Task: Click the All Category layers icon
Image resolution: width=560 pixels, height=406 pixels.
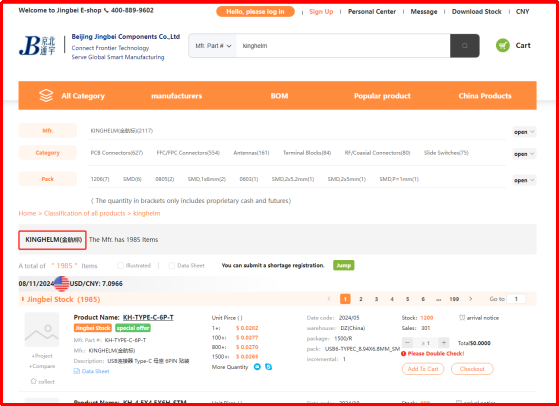Action: (46, 96)
